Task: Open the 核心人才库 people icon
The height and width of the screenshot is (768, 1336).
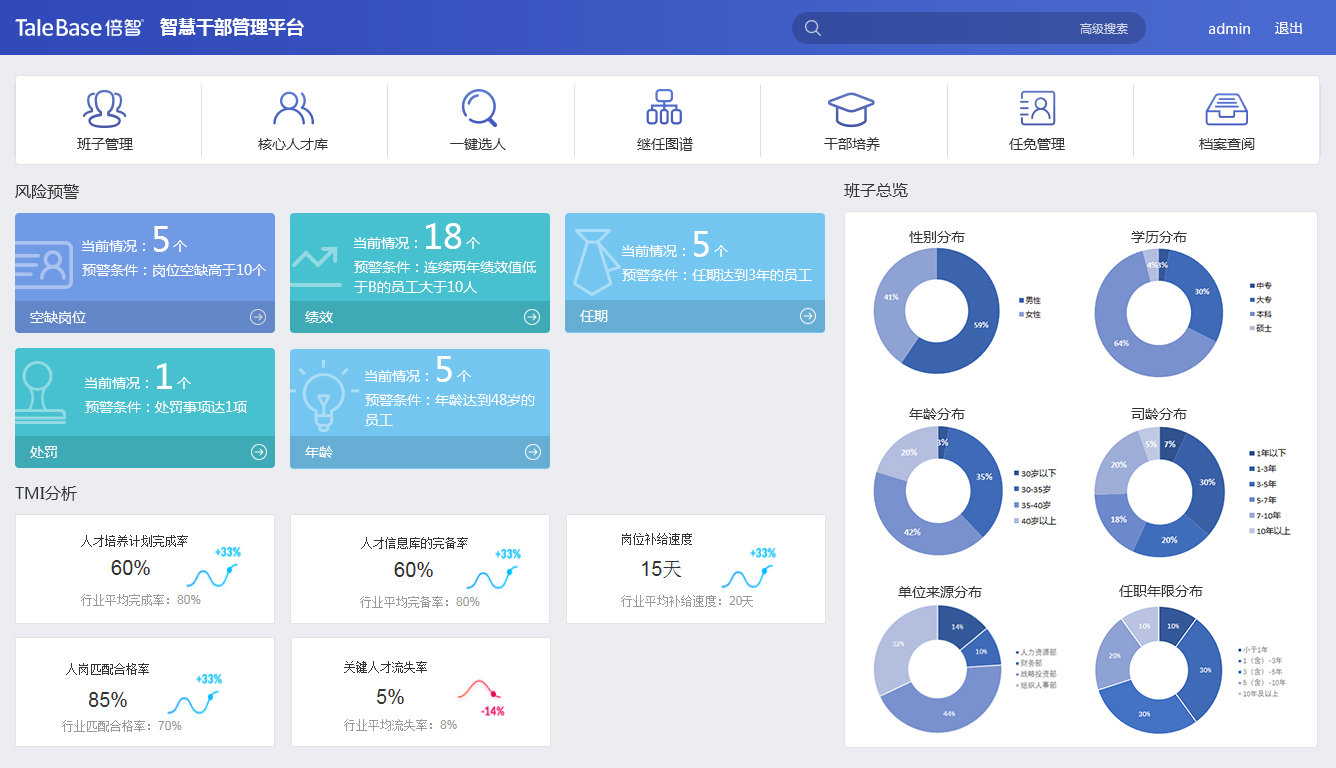Action: [293, 108]
